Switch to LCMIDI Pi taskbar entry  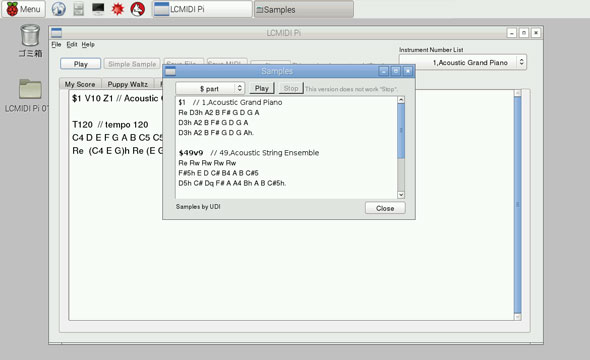[x=202, y=9]
